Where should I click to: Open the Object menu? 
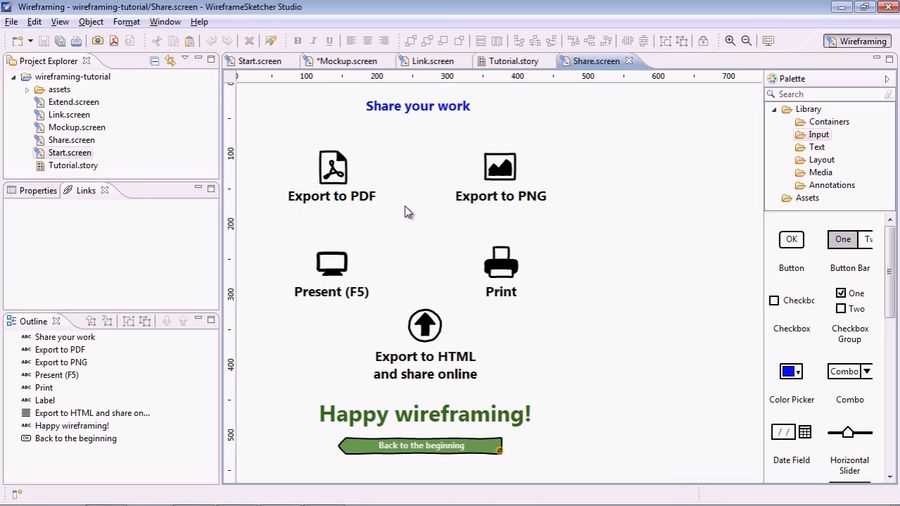pyautogui.click(x=91, y=22)
